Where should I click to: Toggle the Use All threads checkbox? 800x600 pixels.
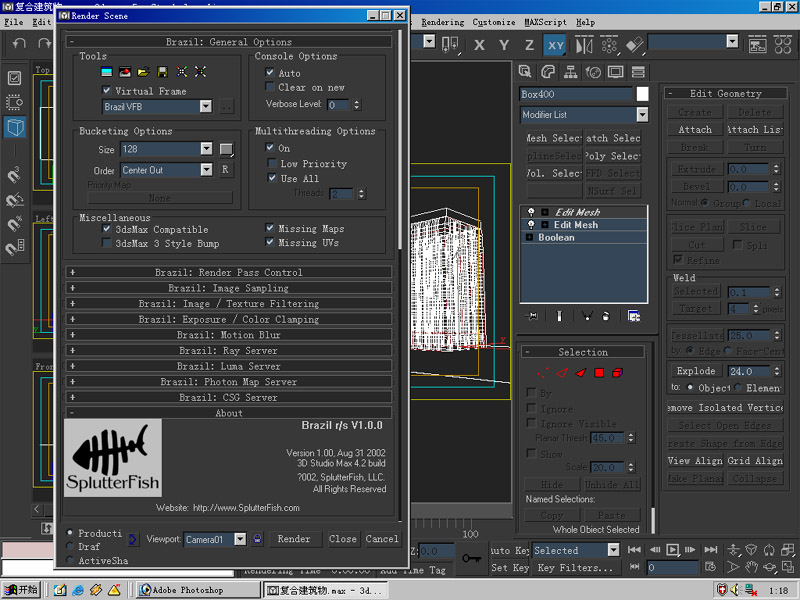[x=272, y=178]
